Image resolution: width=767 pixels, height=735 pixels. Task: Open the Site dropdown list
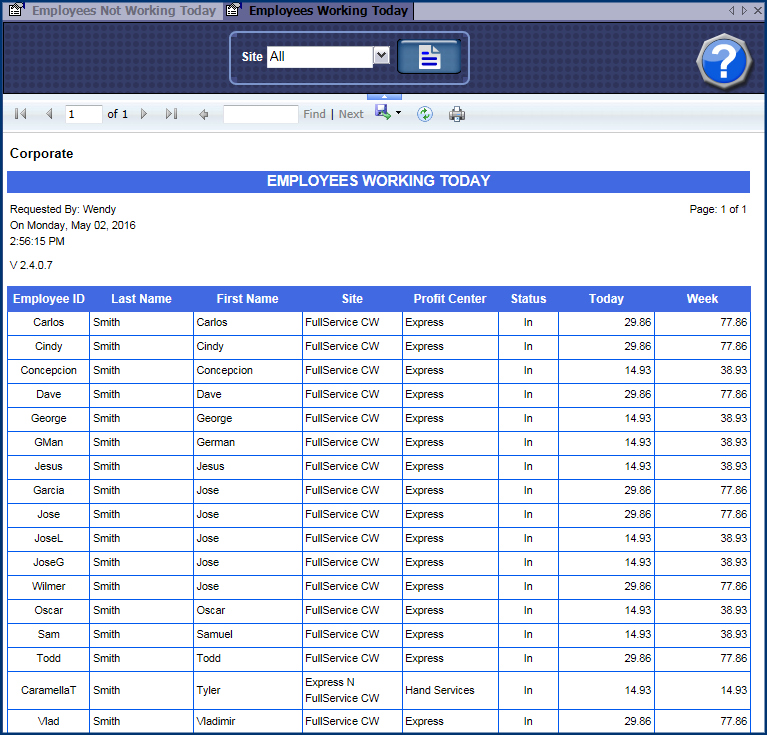(x=381, y=57)
